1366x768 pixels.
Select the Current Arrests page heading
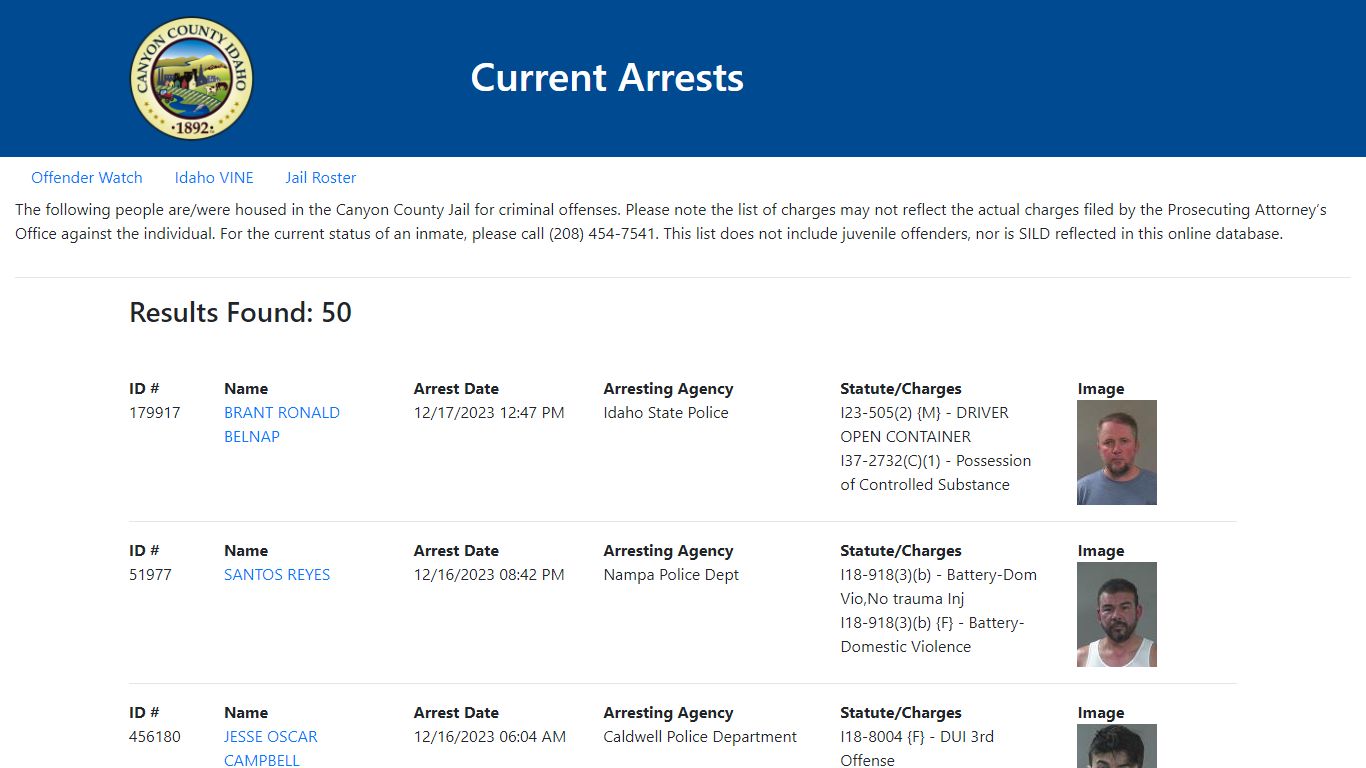coord(607,78)
